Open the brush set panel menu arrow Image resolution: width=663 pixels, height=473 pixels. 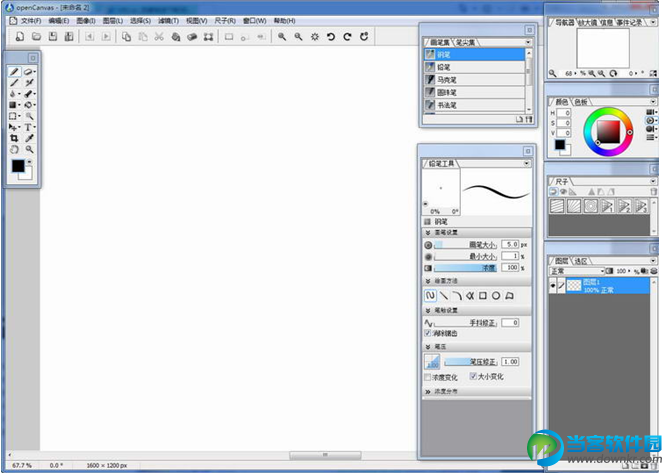pos(528,42)
